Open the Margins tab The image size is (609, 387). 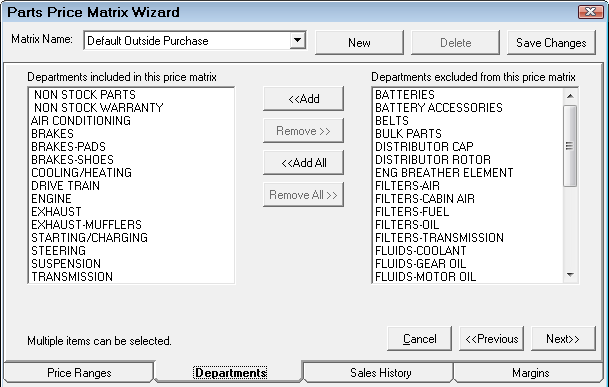point(530,373)
